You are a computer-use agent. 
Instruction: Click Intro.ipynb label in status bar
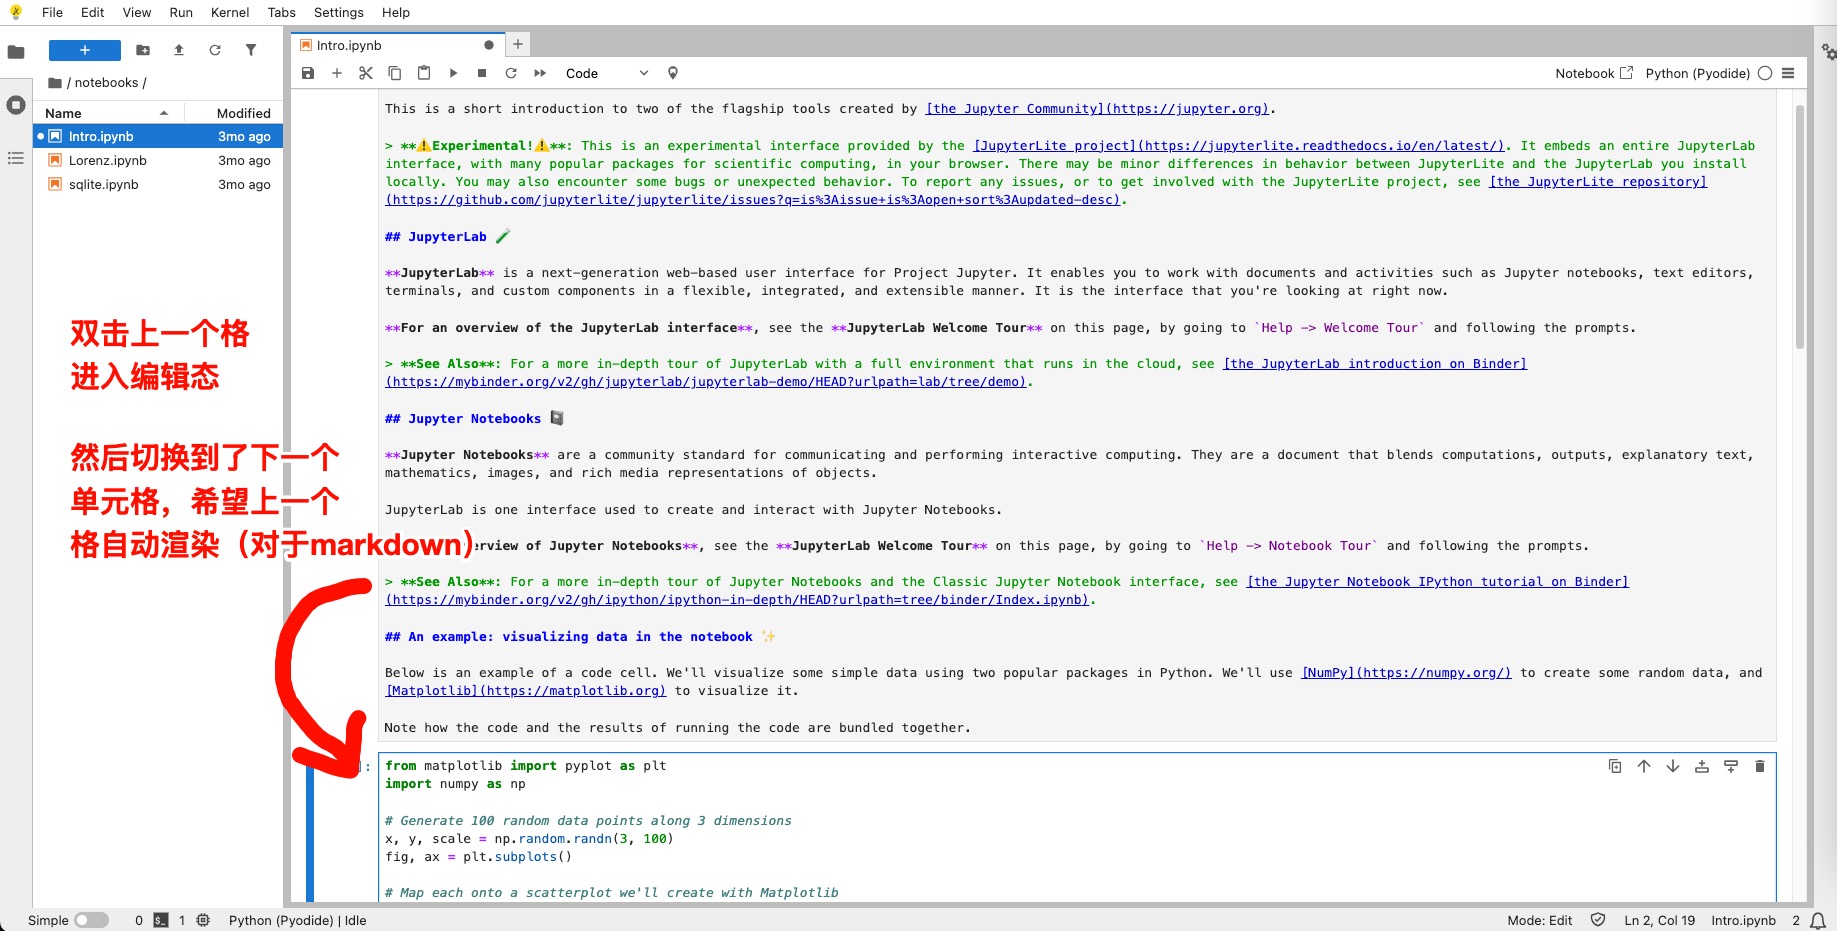(x=1743, y=920)
